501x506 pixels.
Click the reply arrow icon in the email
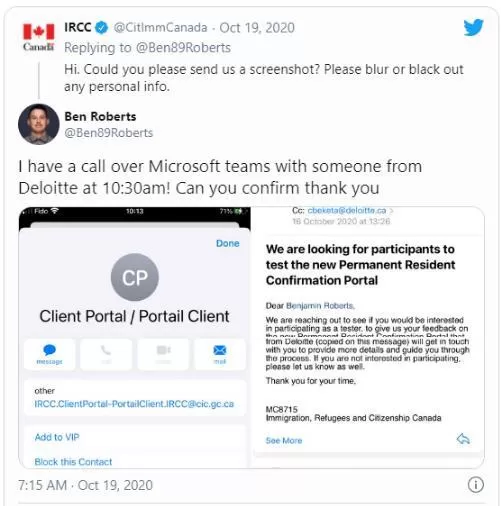tap(463, 439)
